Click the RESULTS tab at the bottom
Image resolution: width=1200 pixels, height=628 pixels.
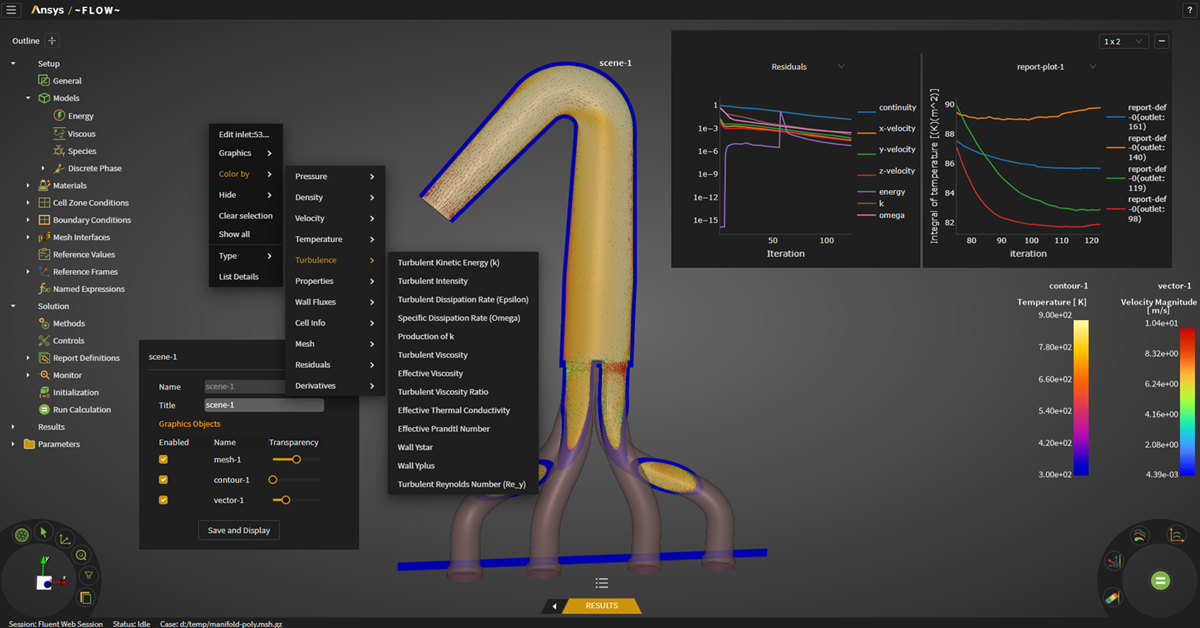[601, 606]
